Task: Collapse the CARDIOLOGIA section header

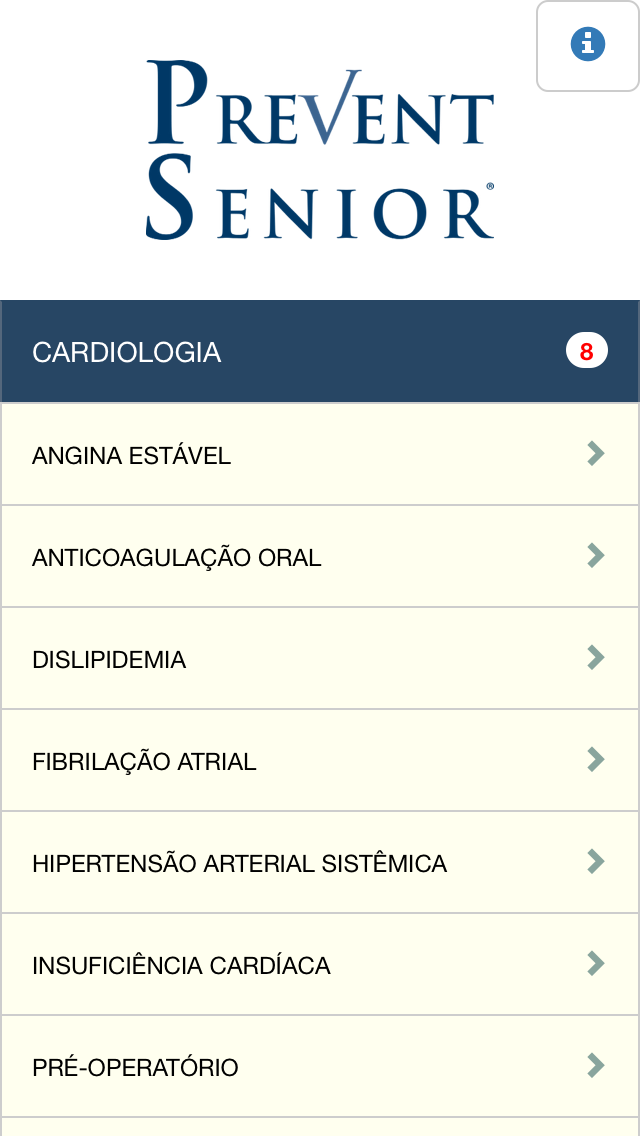Action: point(320,351)
